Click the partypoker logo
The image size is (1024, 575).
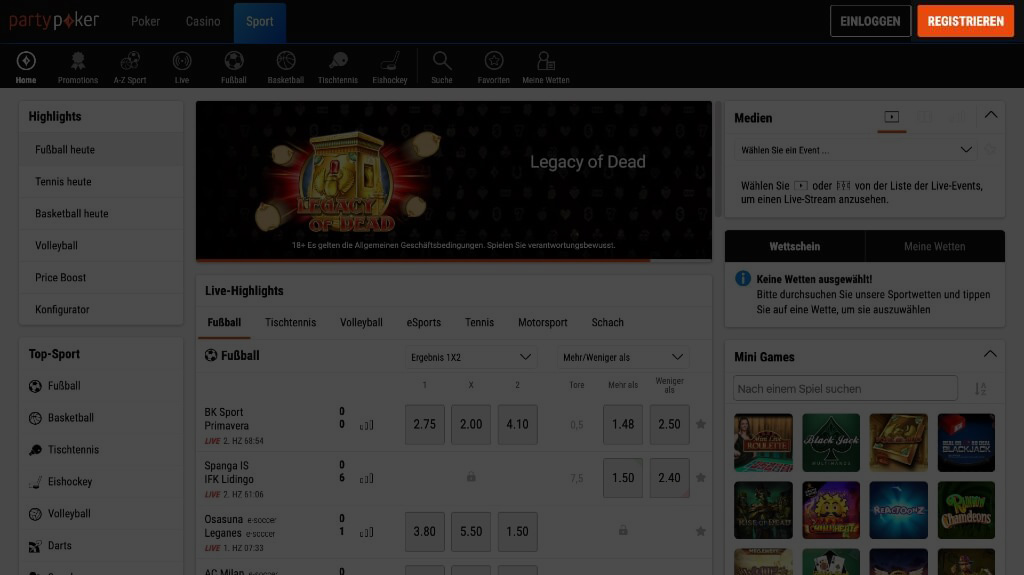point(54,21)
